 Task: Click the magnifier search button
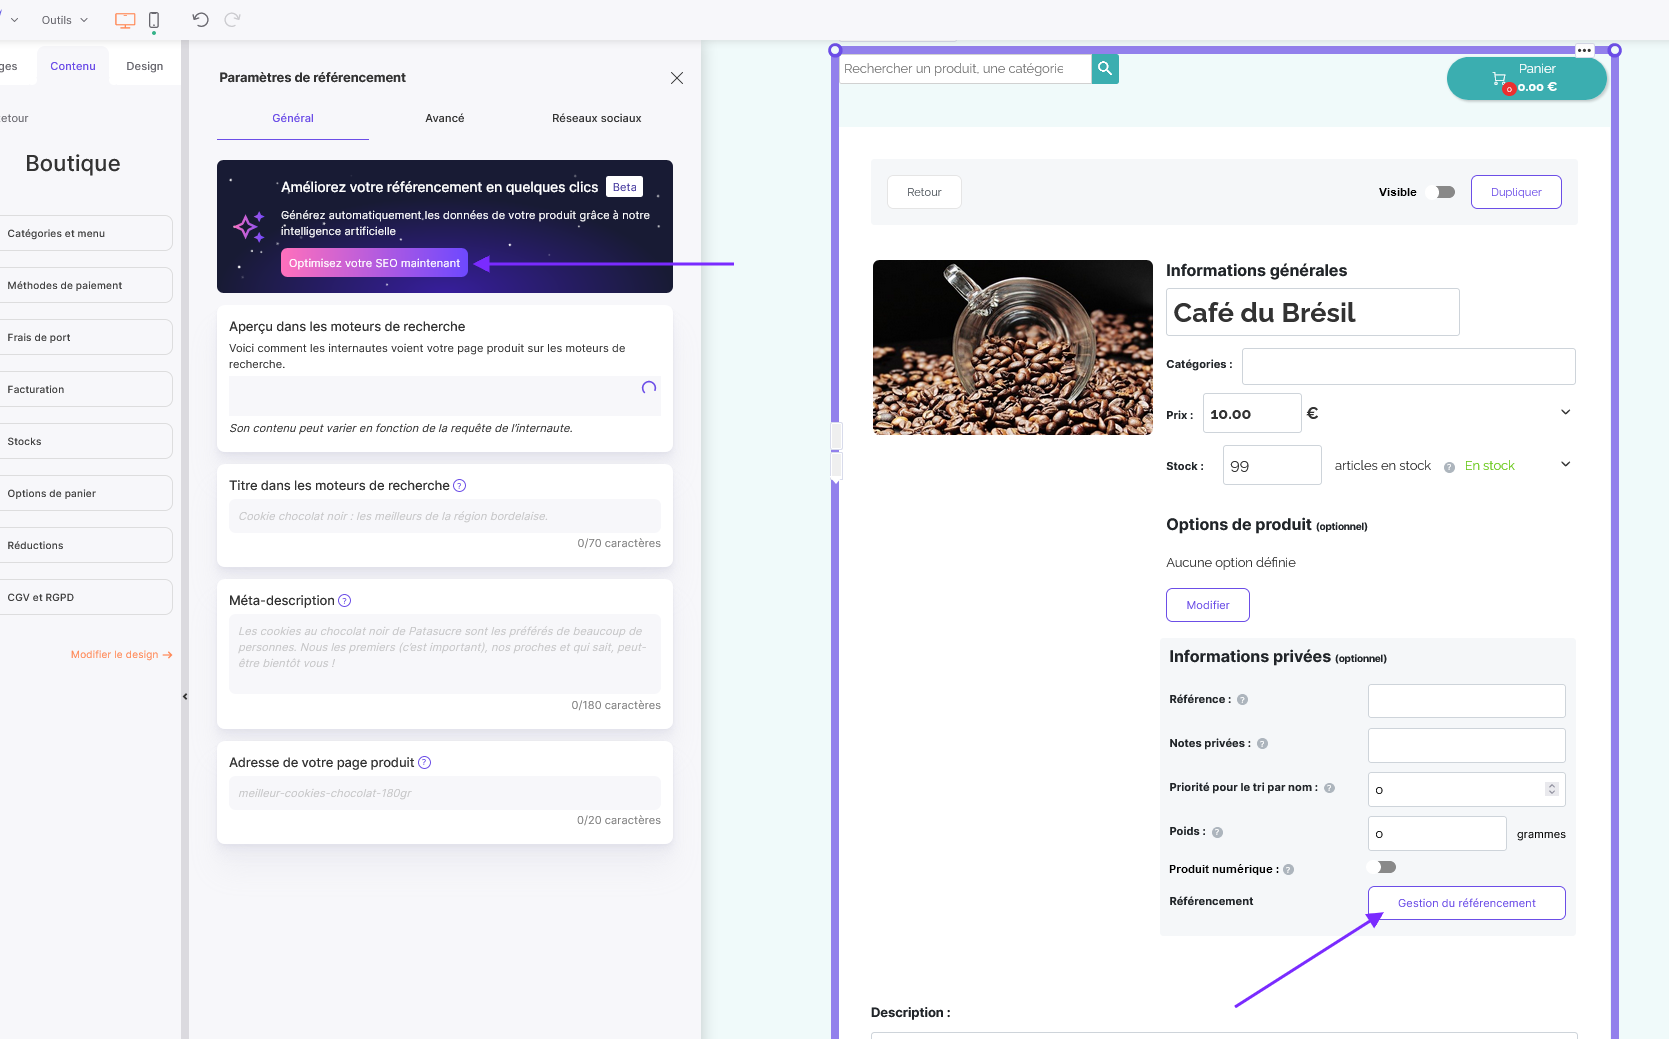1105,69
